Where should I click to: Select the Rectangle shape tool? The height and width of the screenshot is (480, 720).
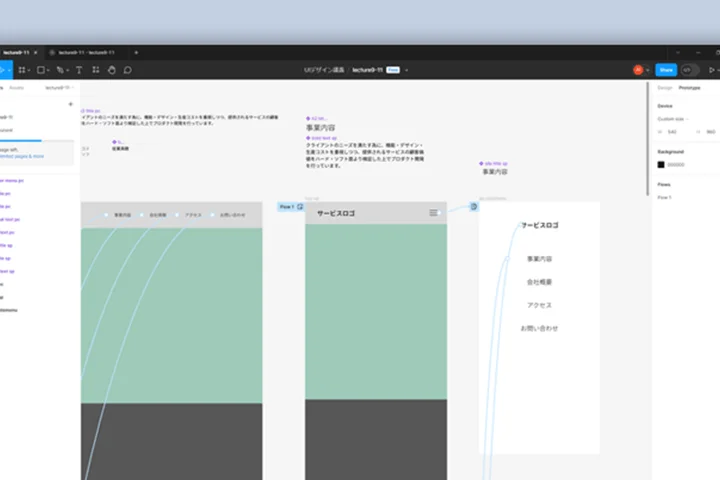coord(40,70)
